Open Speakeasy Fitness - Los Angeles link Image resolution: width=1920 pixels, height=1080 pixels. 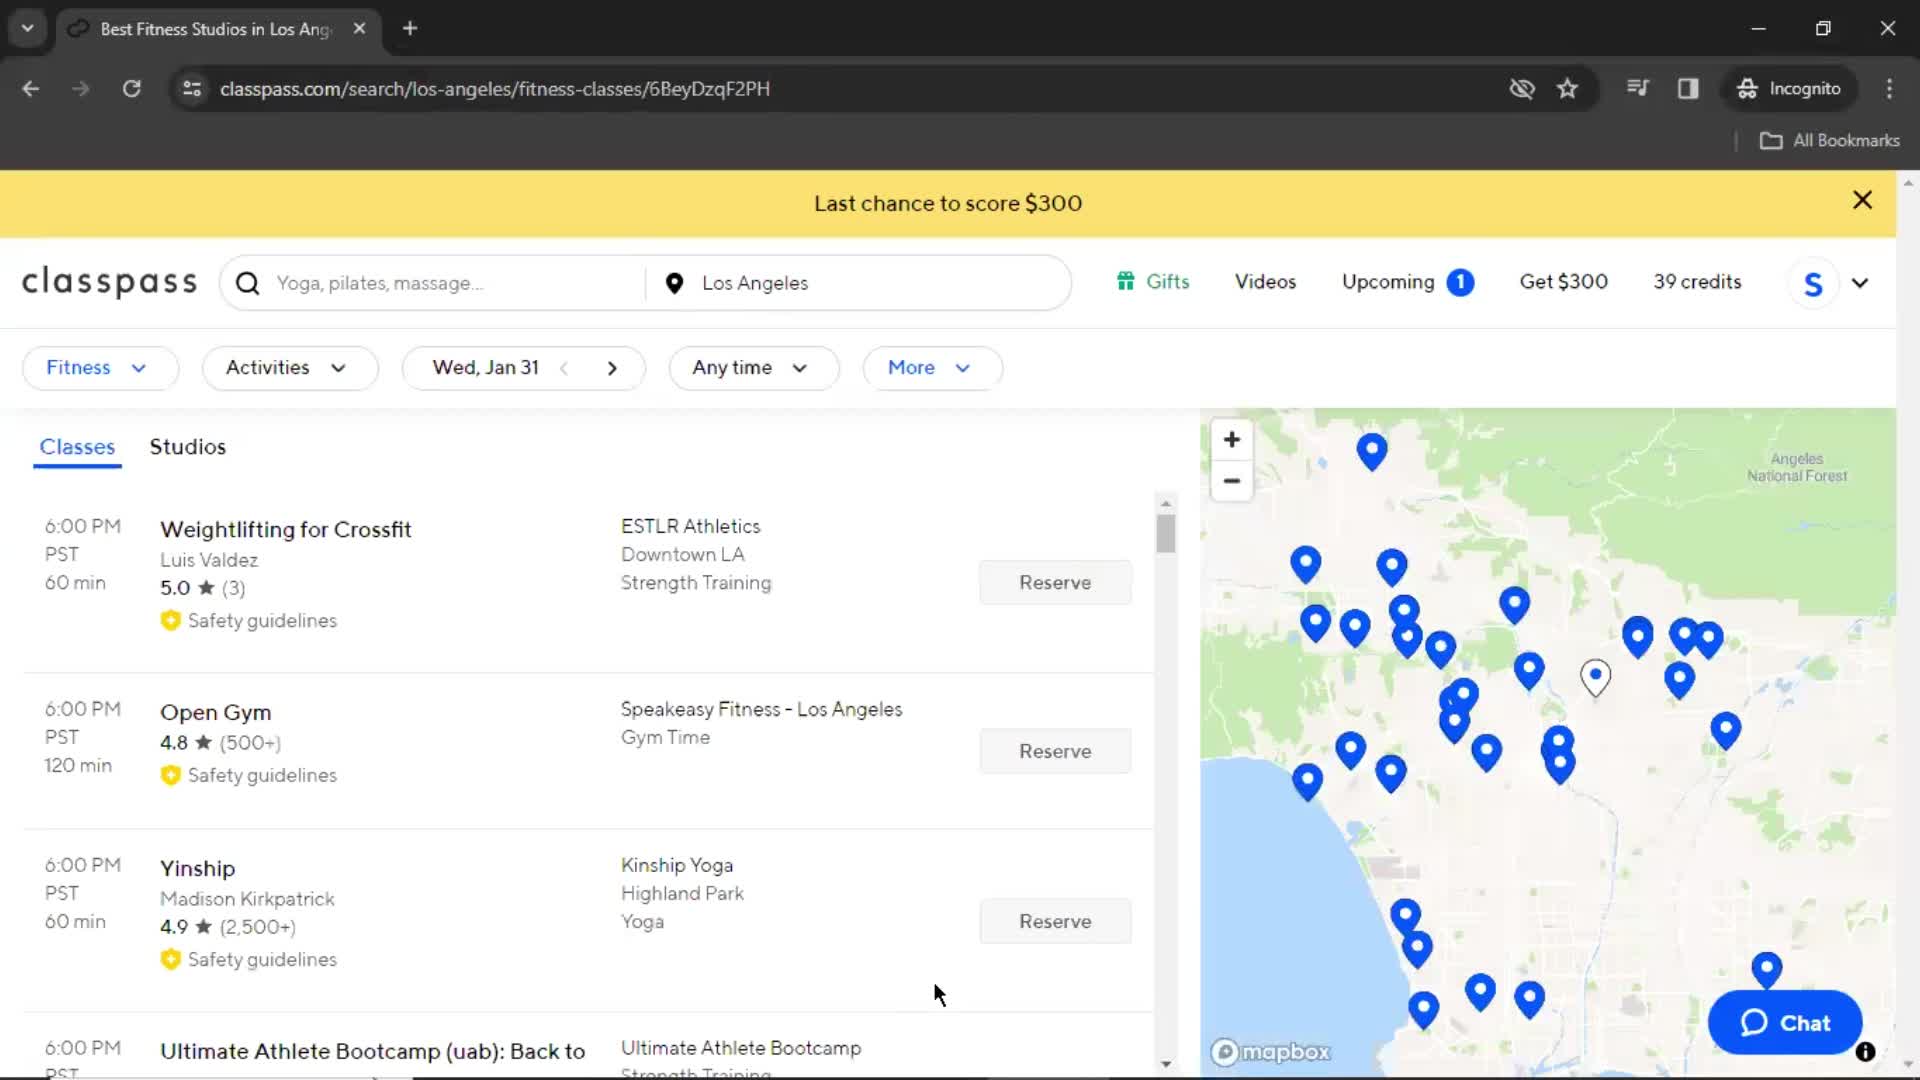(x=761, y=710)
